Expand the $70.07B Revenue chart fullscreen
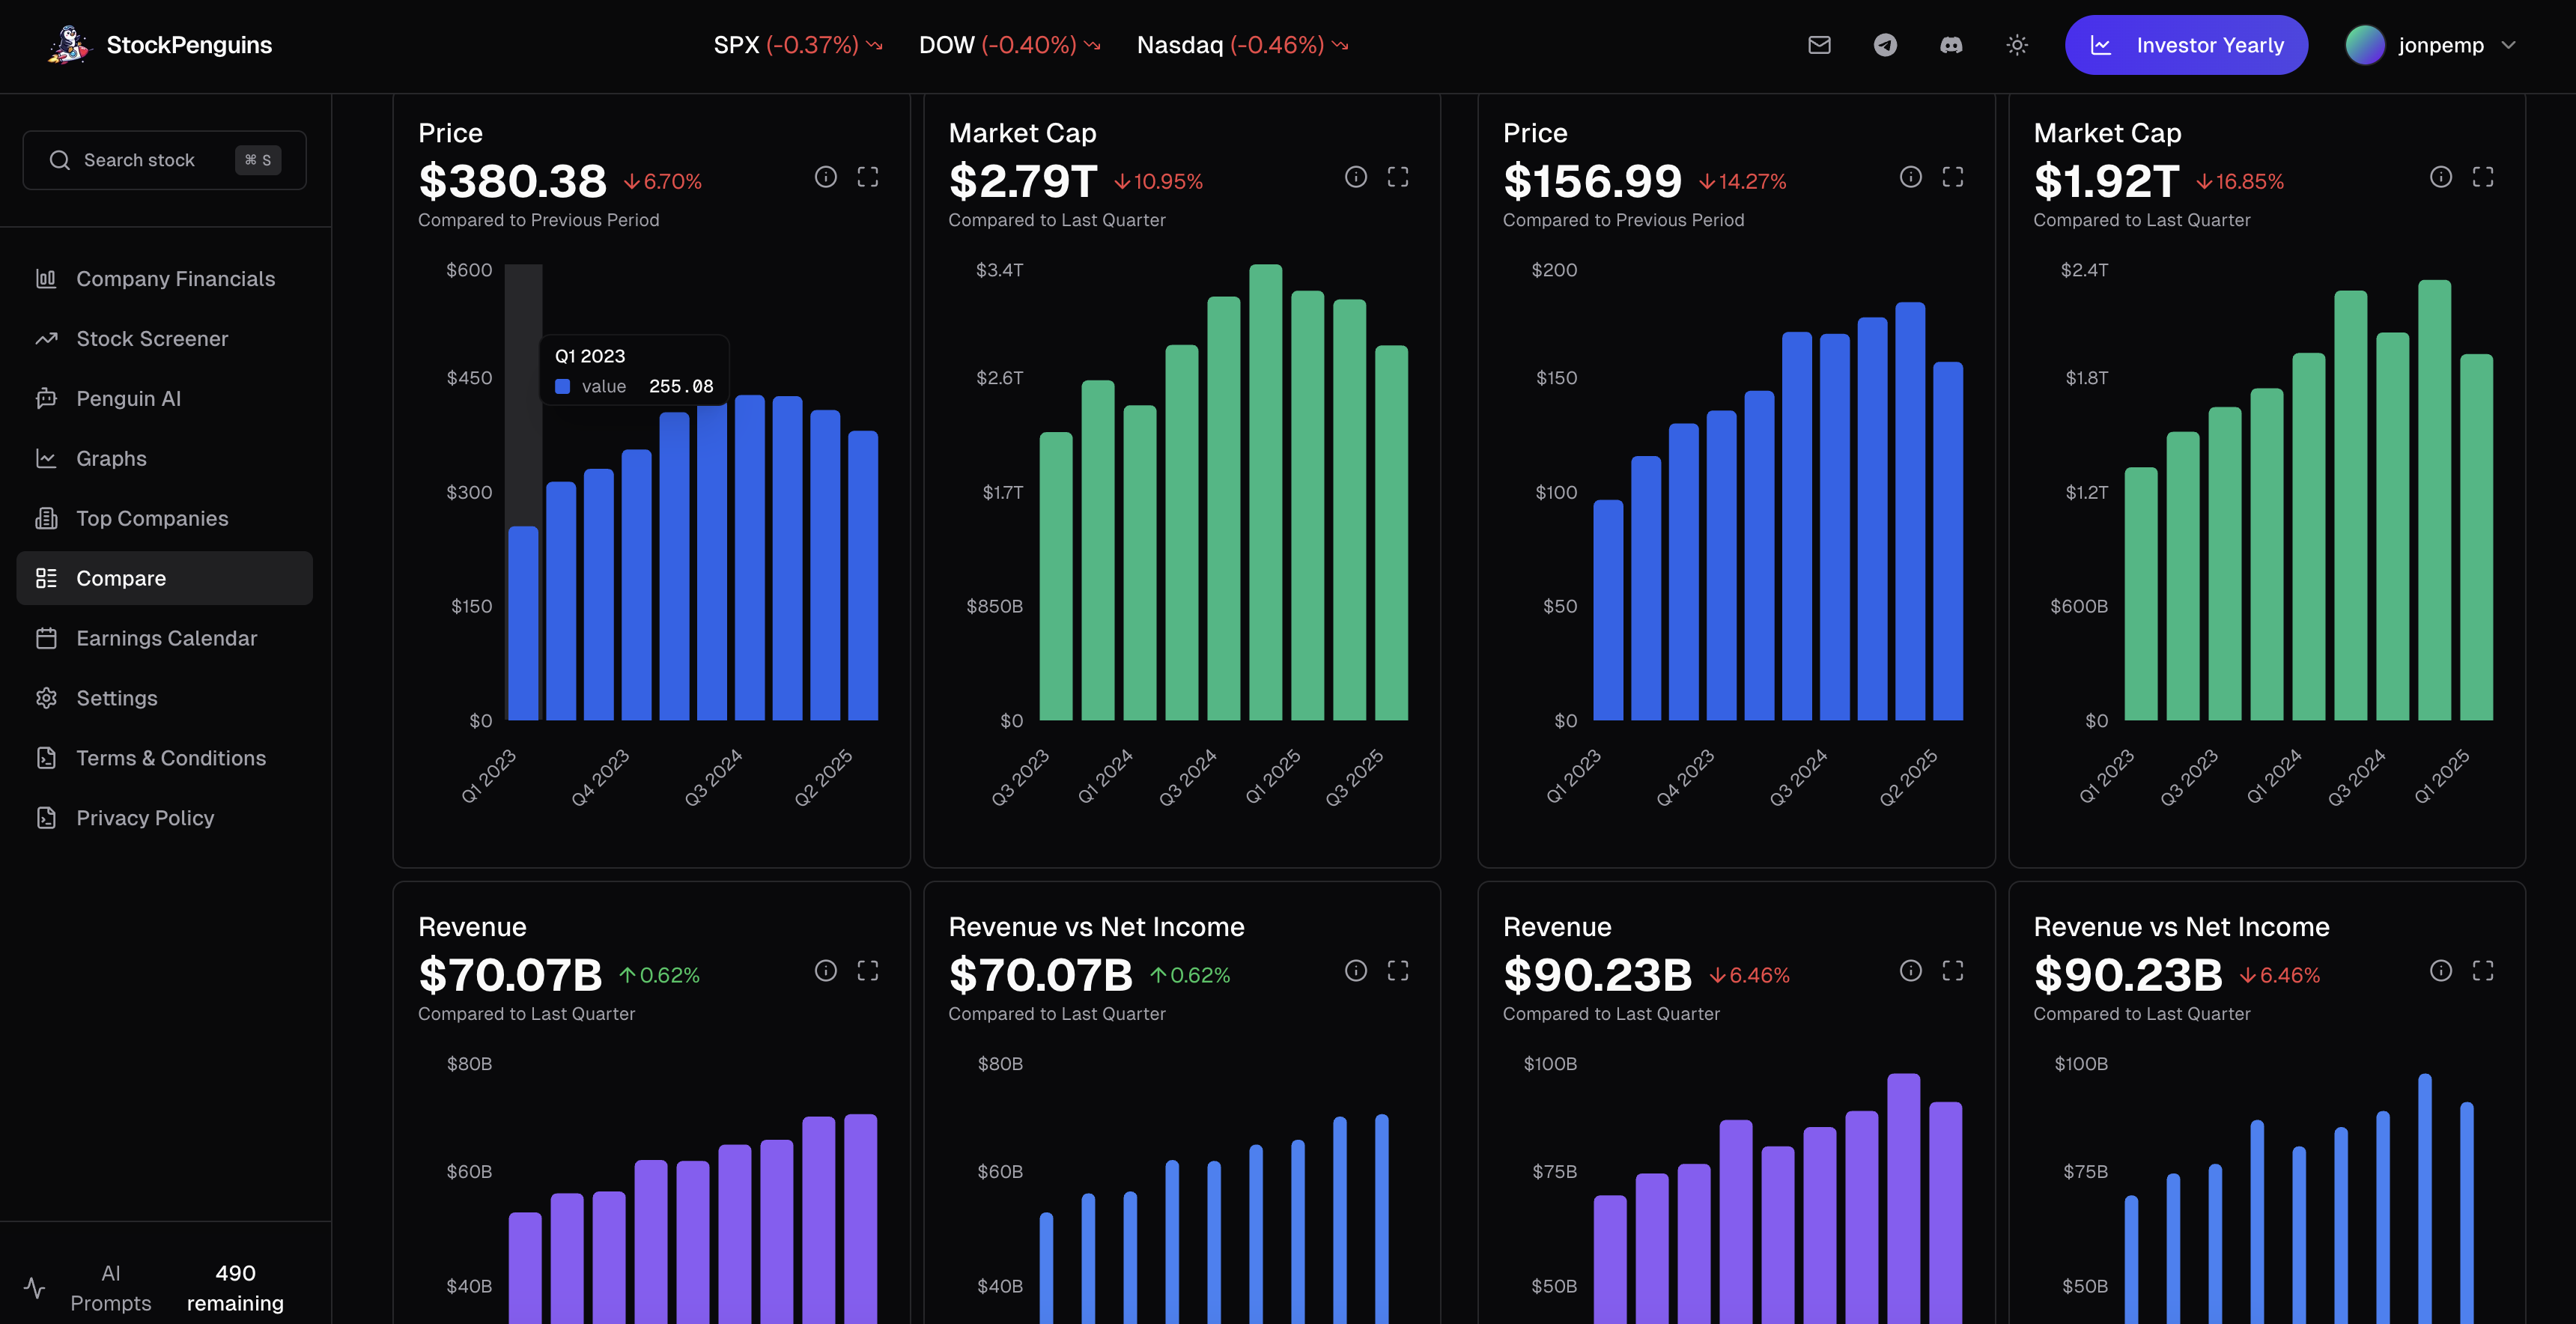The height and width of the screenshot is (1324, 2576). tap(868, 971)
